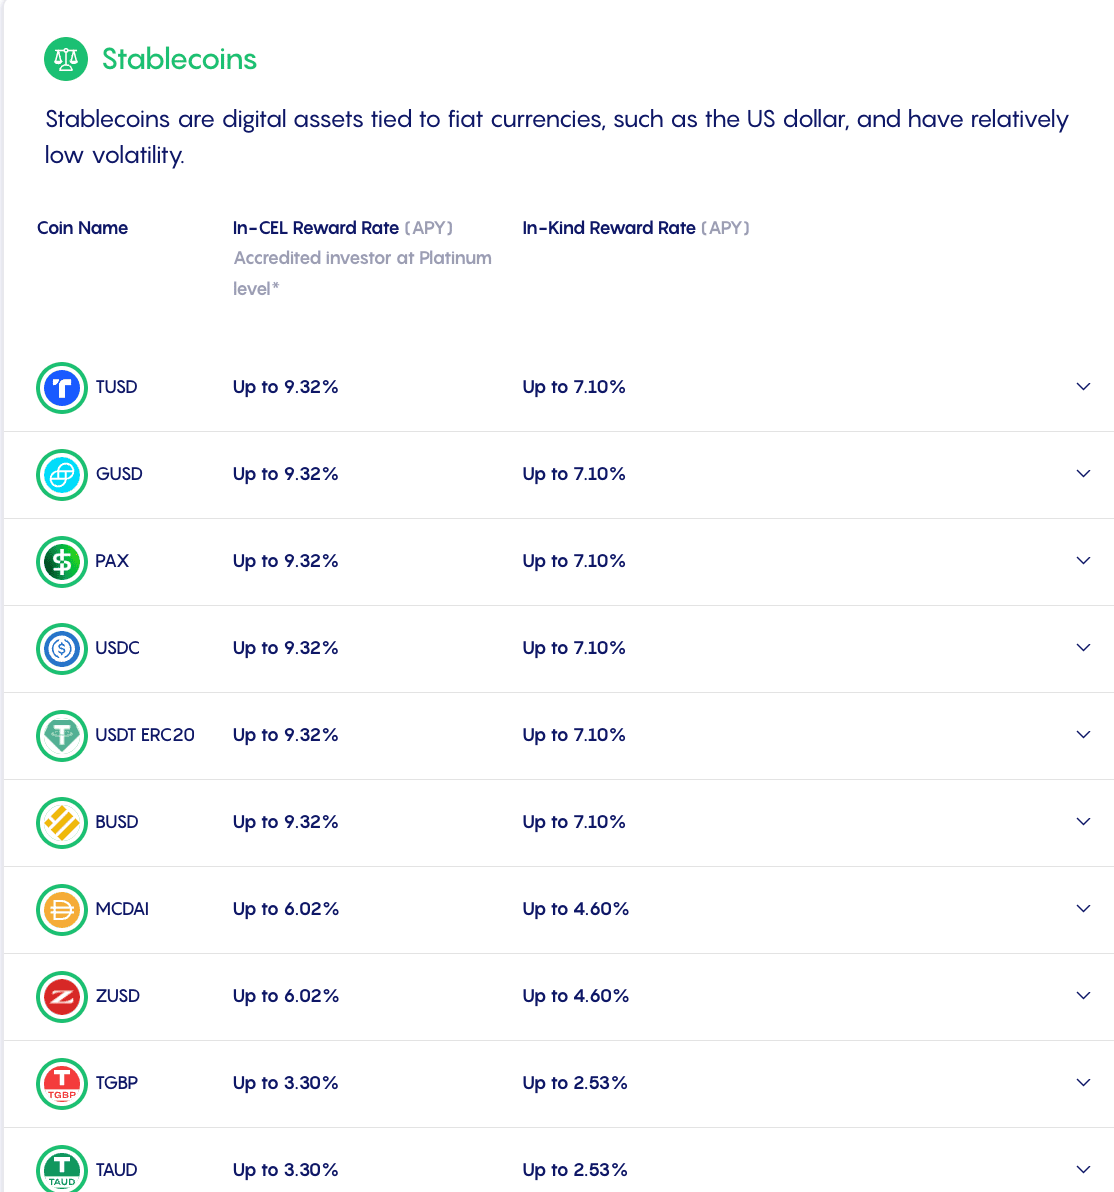Click the Coin Name column header

point(83,228)
